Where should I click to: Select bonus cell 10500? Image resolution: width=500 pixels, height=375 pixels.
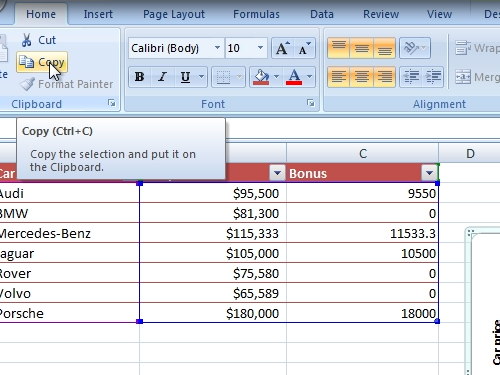(362, 253)
